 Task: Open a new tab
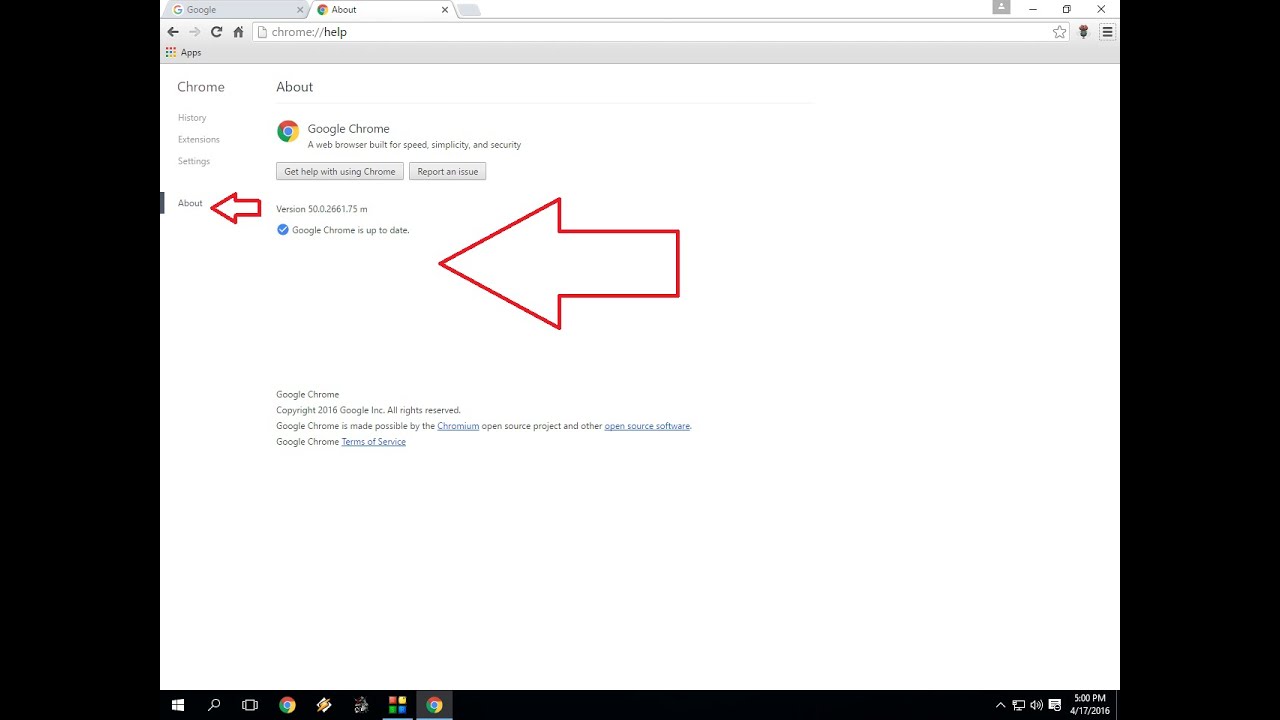pyautogui.click(x=468, y=10)
